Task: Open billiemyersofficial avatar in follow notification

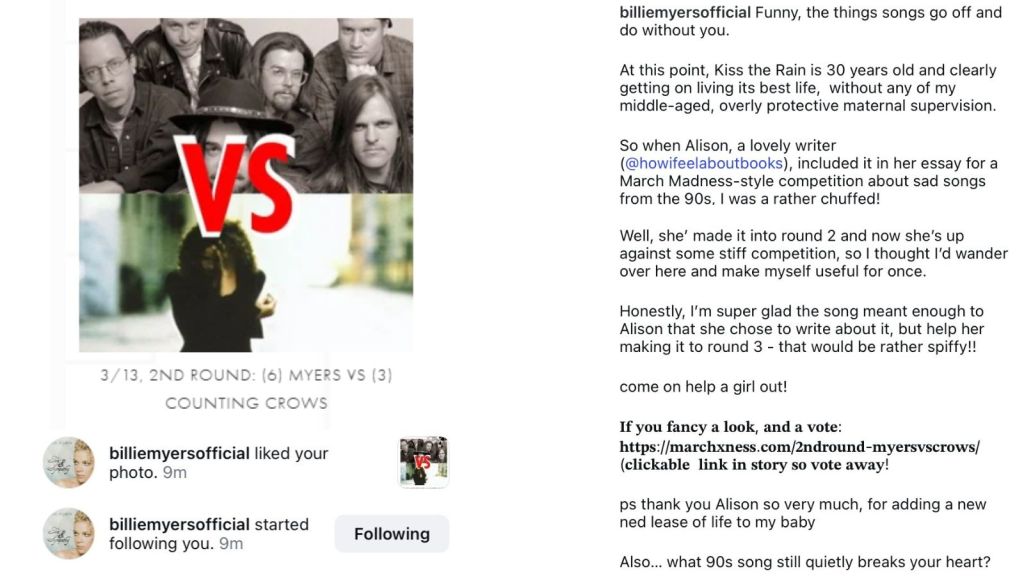Action: [x=69, y=534]
